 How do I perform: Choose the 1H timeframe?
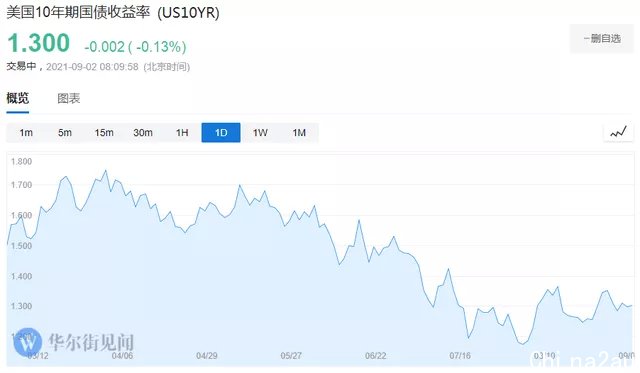[182, 133]
